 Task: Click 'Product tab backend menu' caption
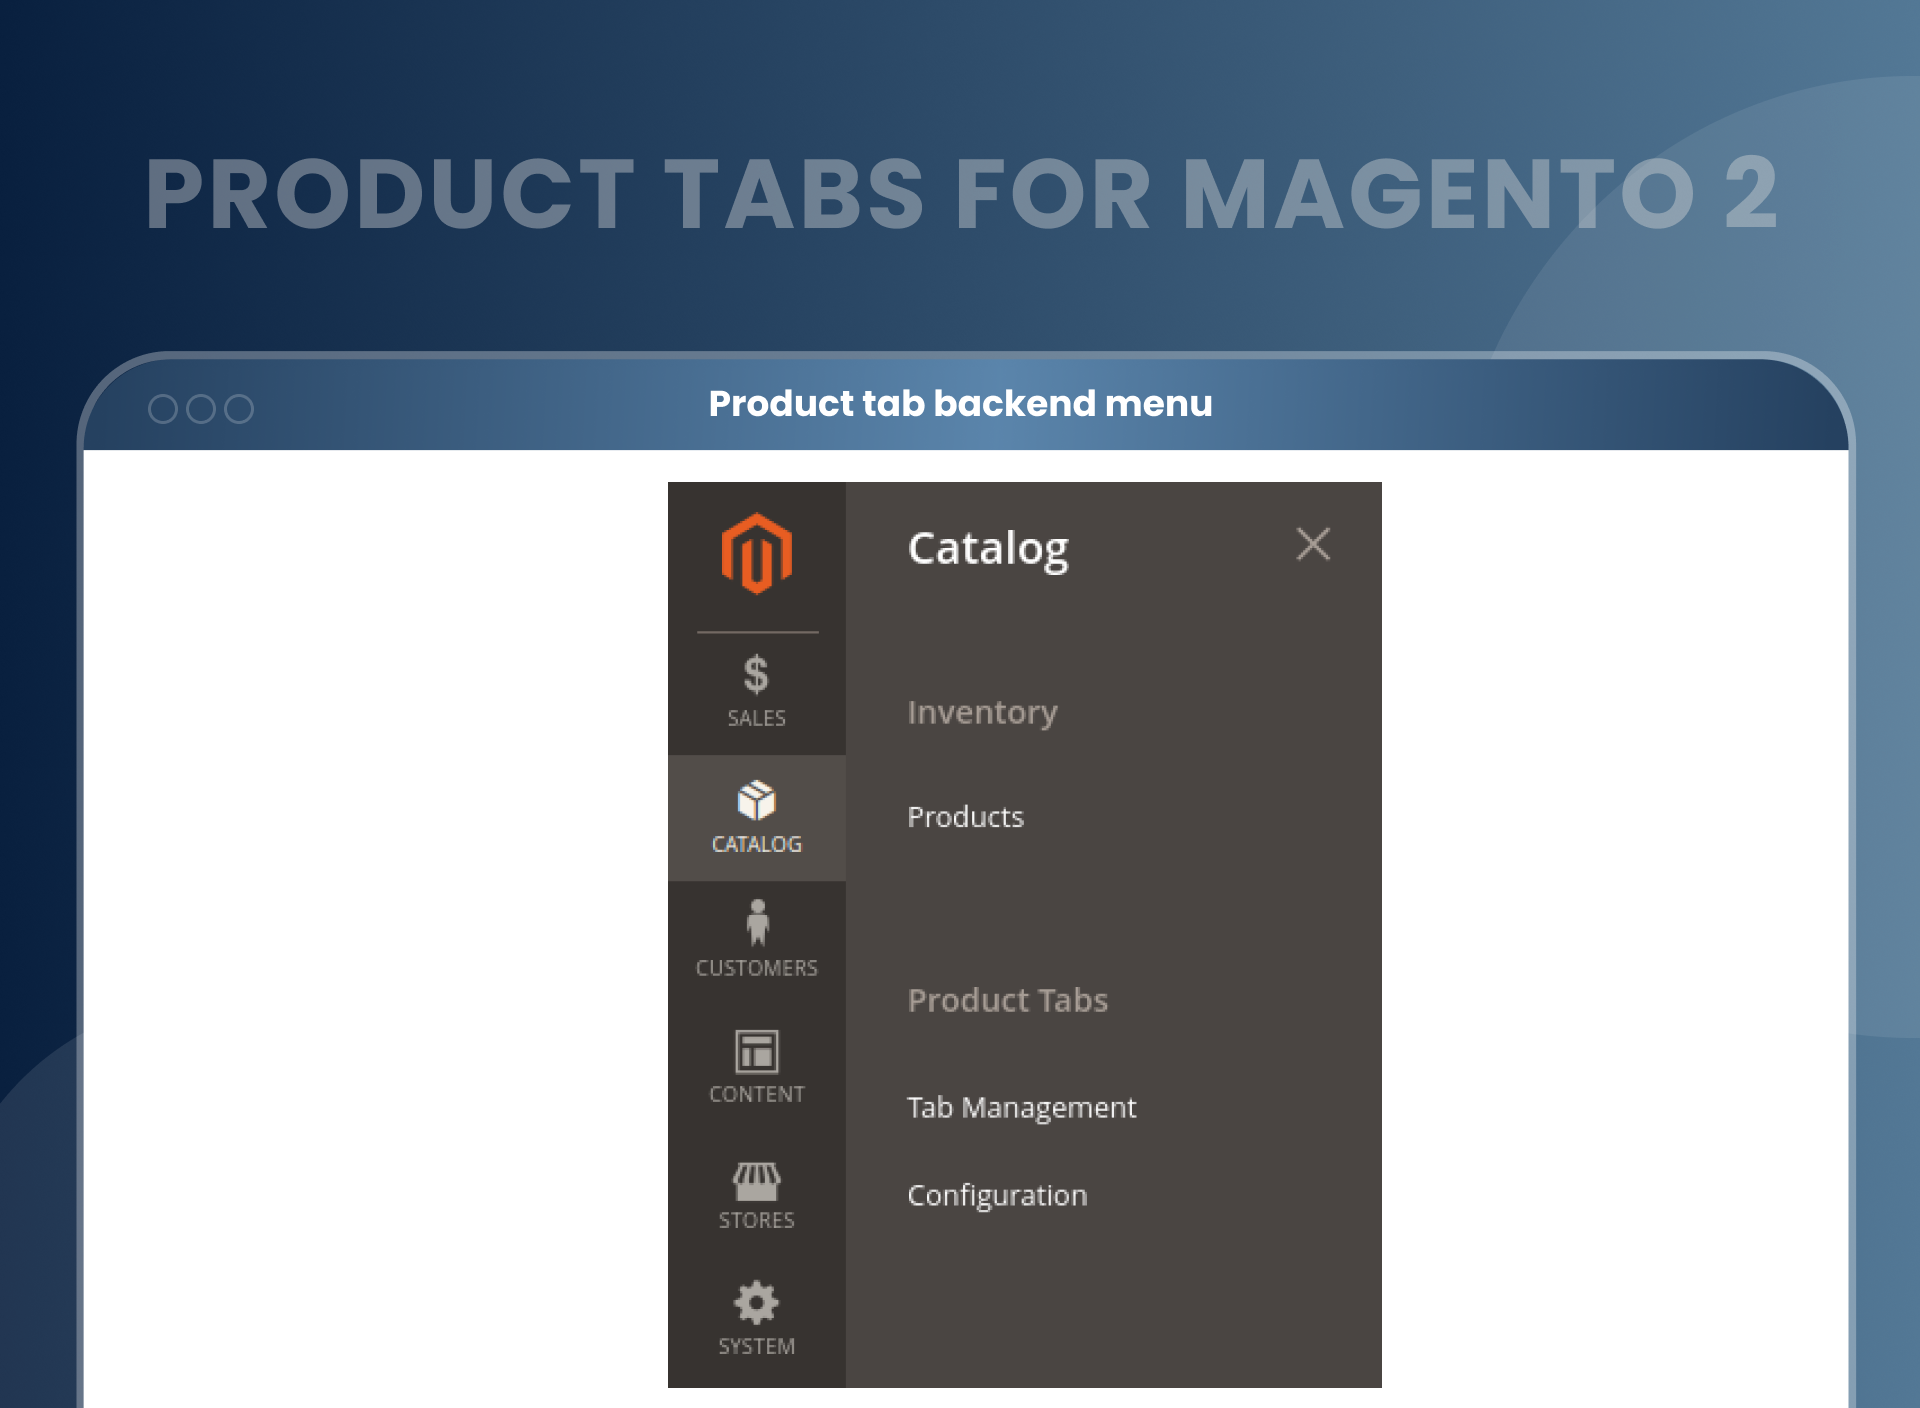click(960, 404)
